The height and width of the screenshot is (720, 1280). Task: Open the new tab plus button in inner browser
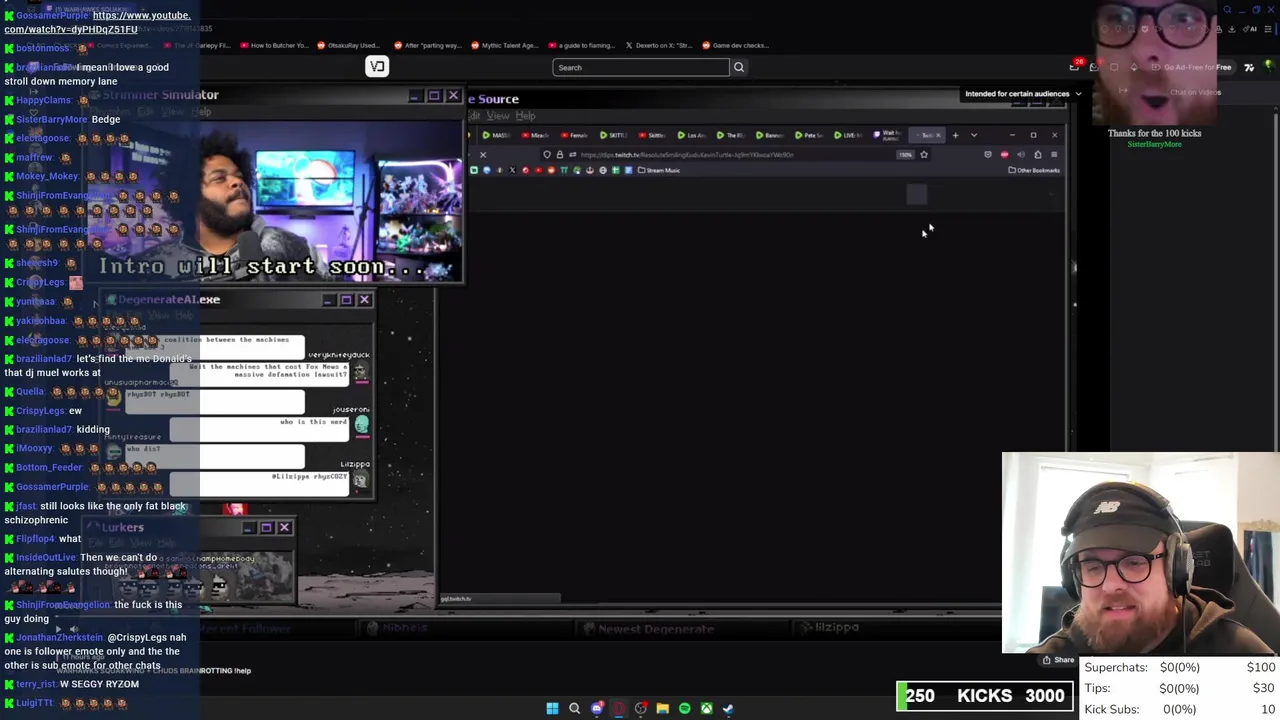pyautogui.click(x=956, y=135)
